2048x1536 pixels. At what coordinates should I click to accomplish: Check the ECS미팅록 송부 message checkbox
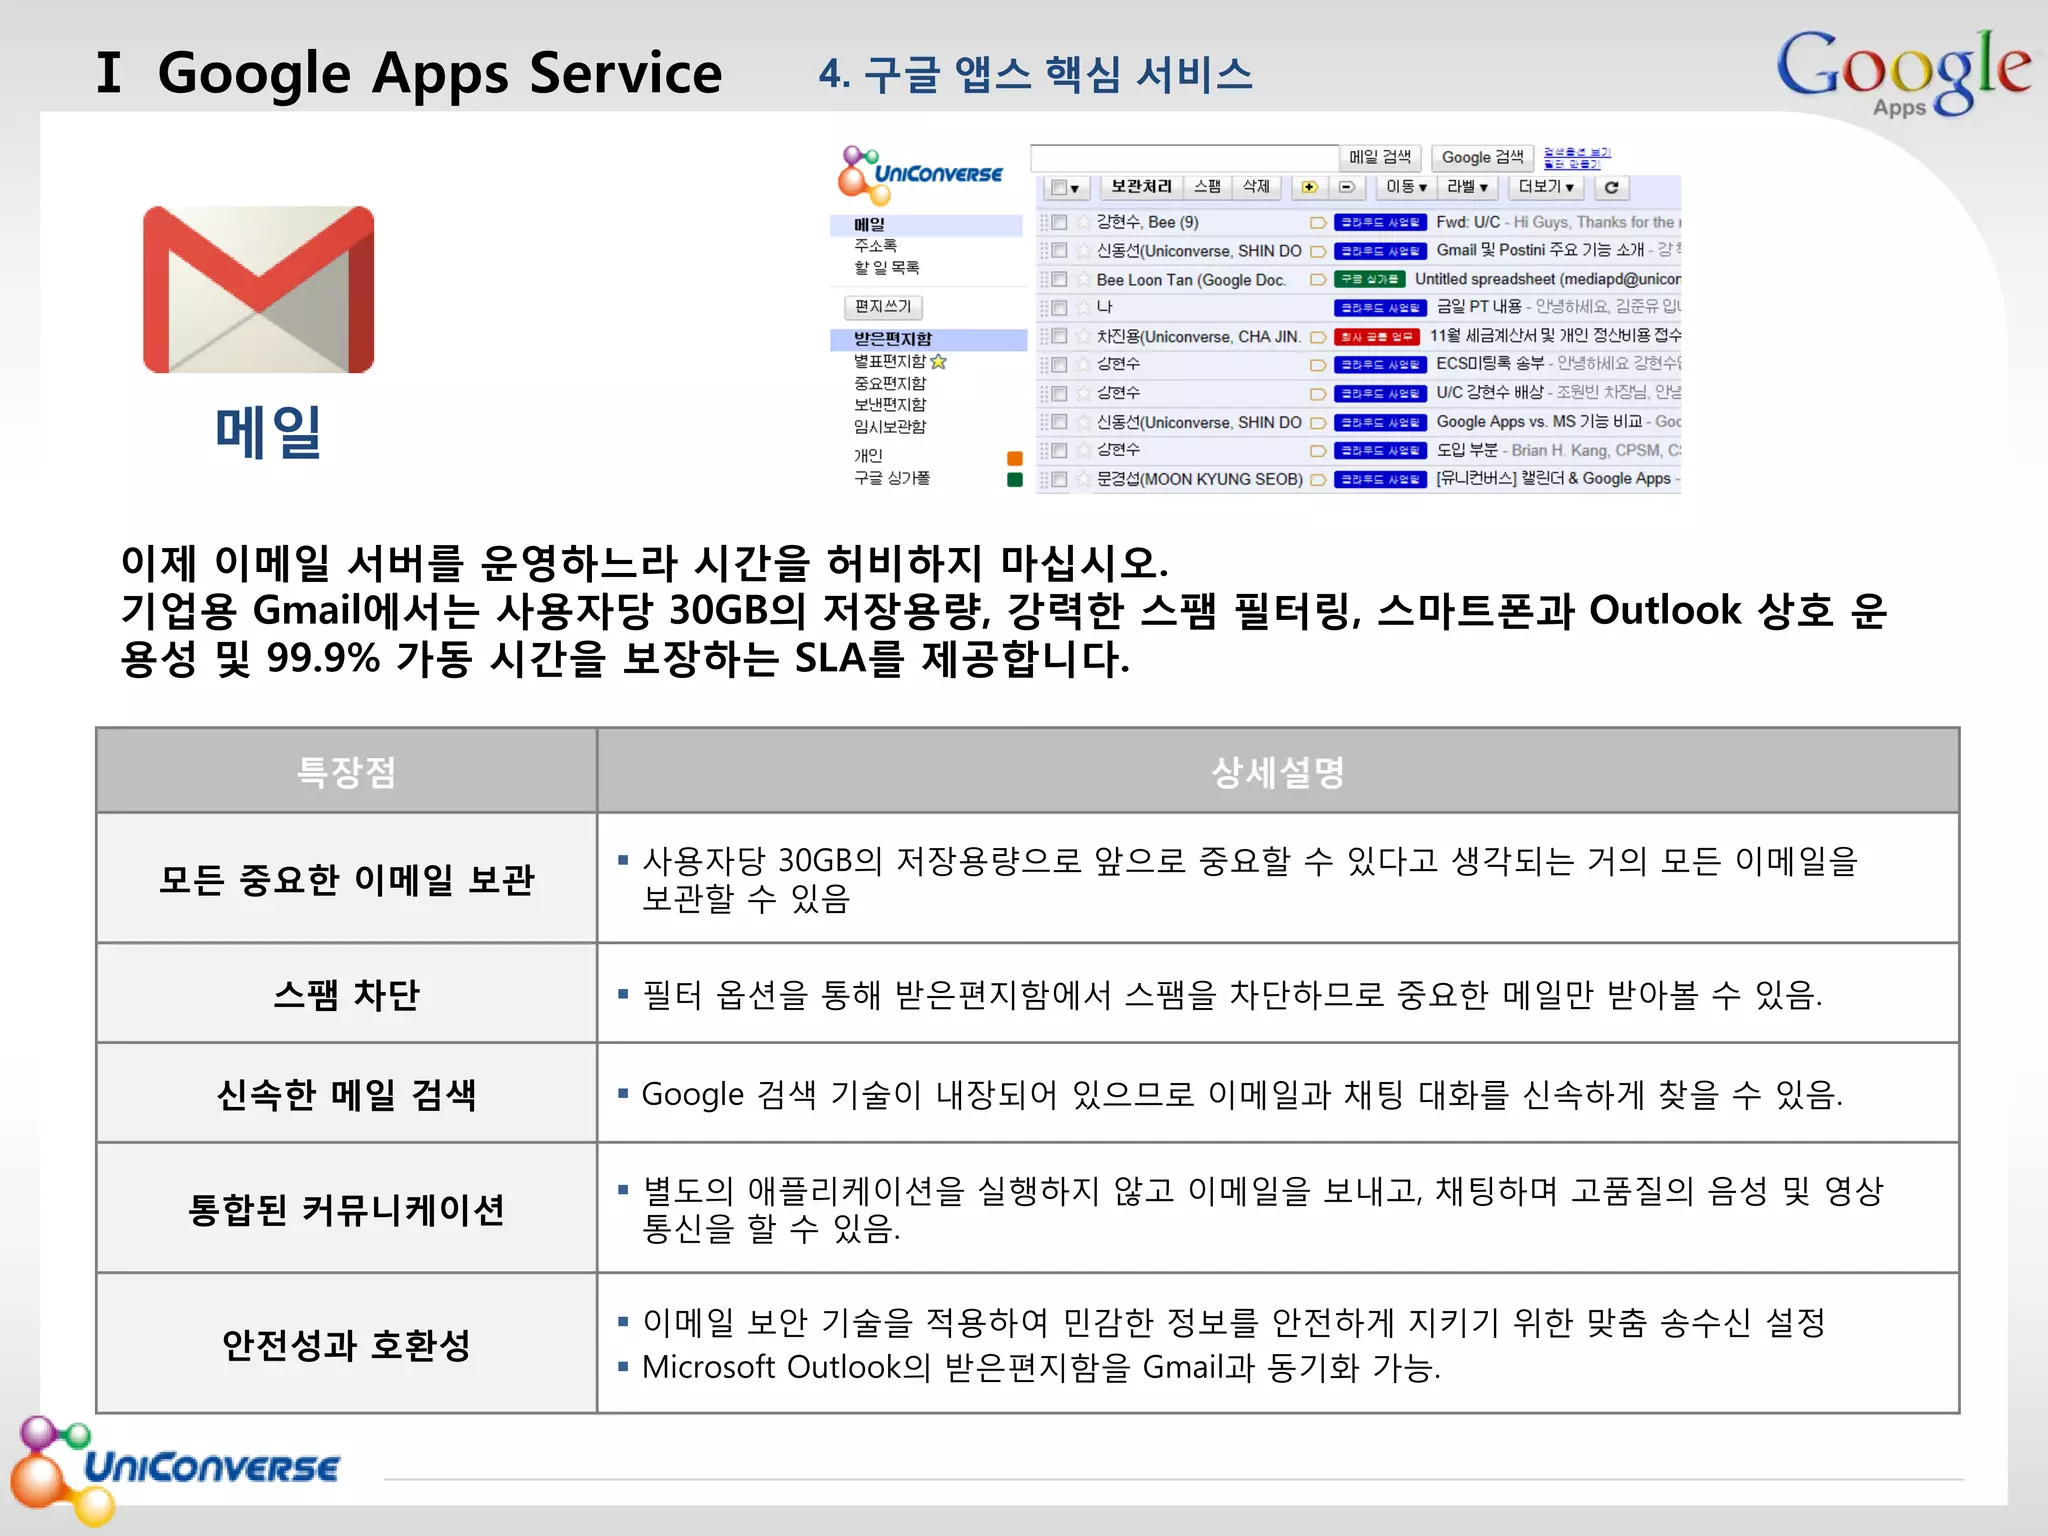[x=1060, y=365]
